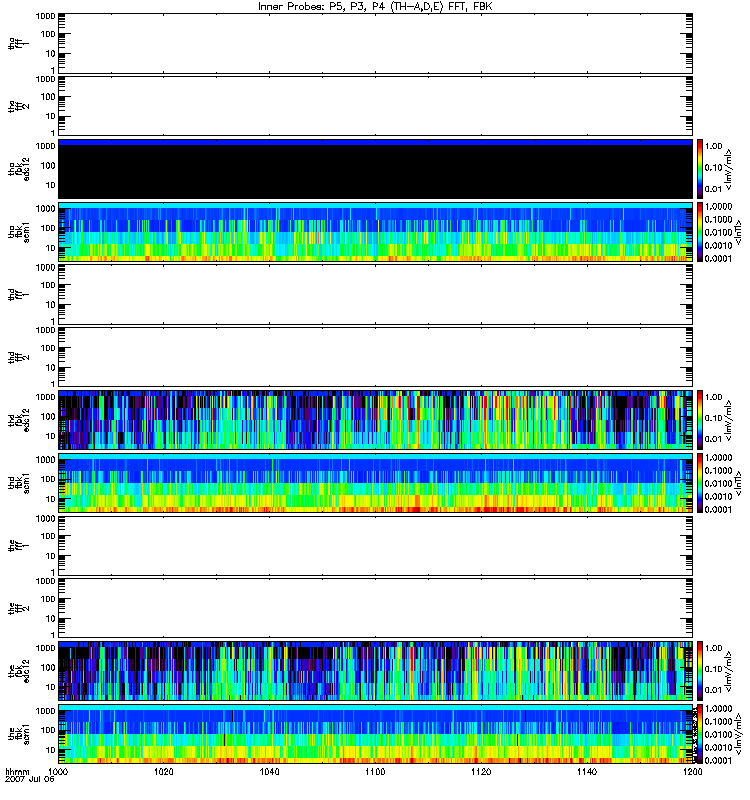Click the "1140" time-axis tick label
Screen dimensions: 750x800
pos(587,771)
